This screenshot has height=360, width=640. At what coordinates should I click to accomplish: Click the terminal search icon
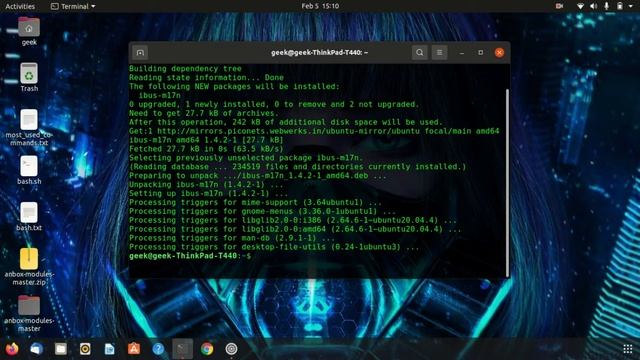pos(420,53)
